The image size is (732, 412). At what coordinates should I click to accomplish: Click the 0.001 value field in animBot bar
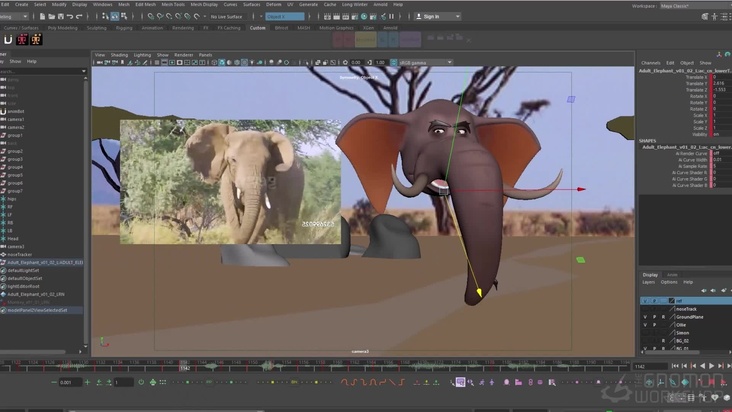coord(69,383)
